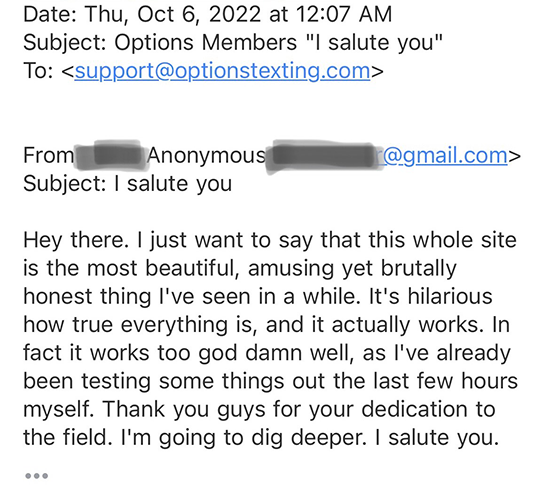Expand trimmed content via three-dot ellipsis
This screenshot has width=550, height=498.
pyautogui.click(x=36, y=476)
